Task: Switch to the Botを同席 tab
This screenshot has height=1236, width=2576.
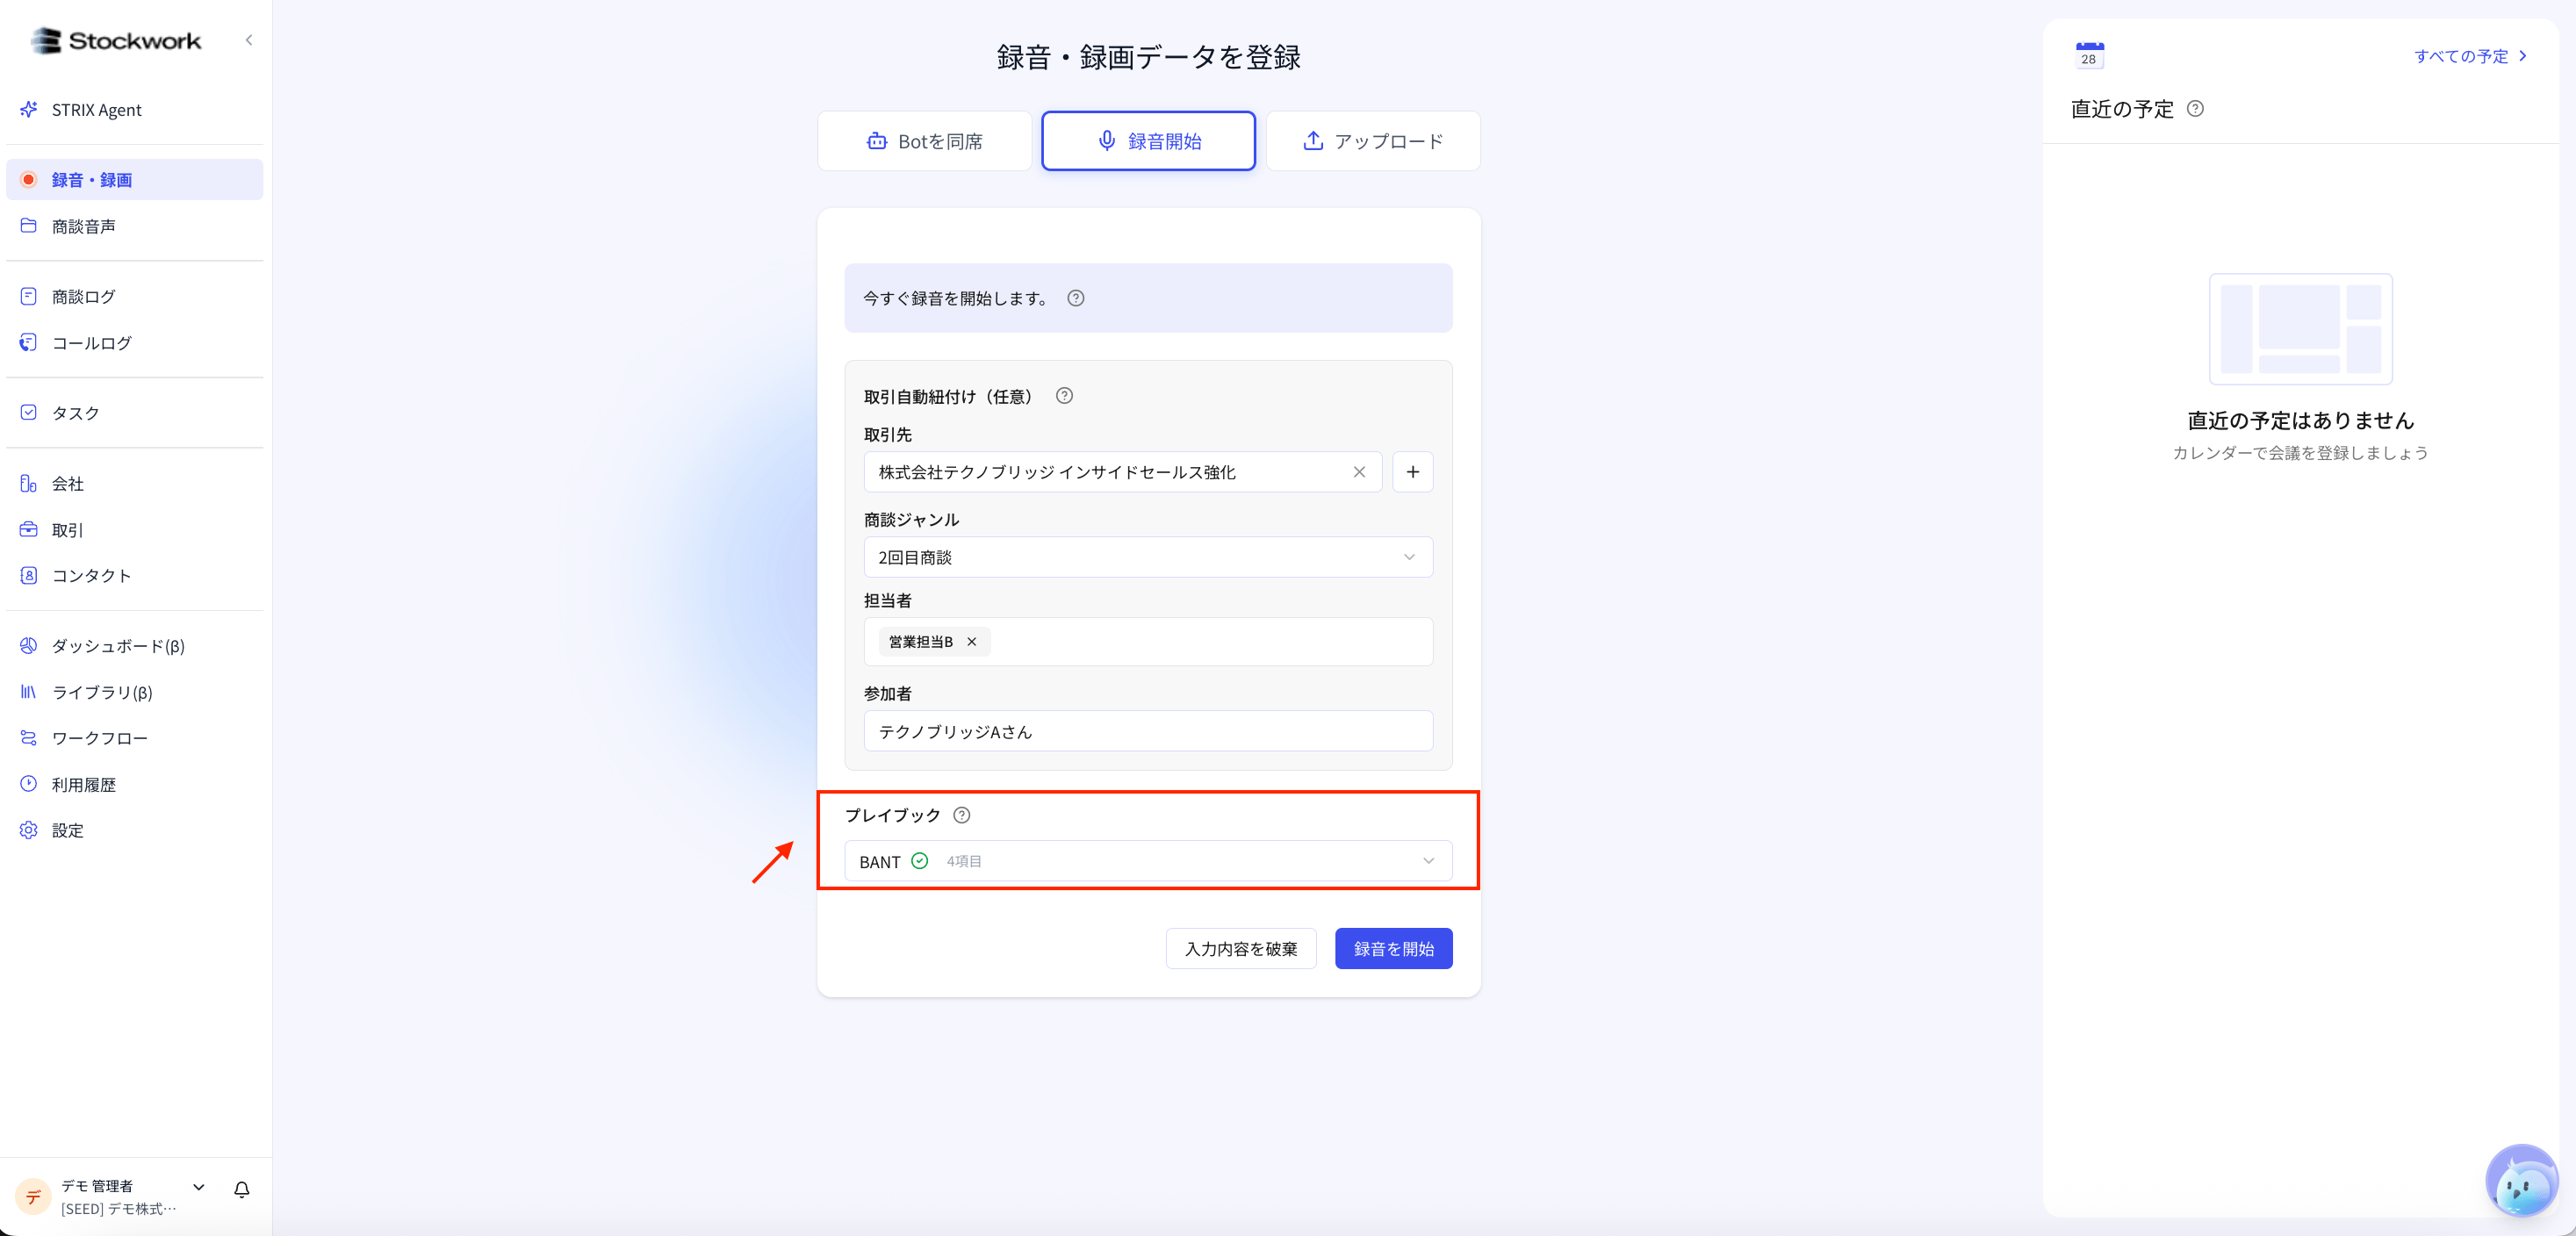Action: coord(924,141)
